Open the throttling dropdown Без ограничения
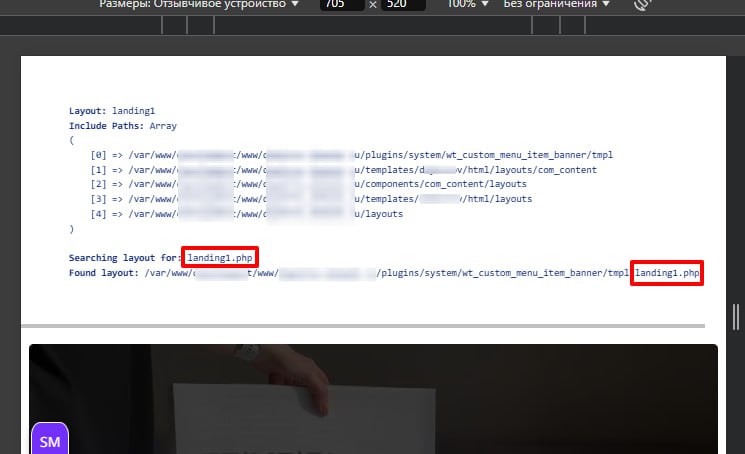 pos(556,4)
